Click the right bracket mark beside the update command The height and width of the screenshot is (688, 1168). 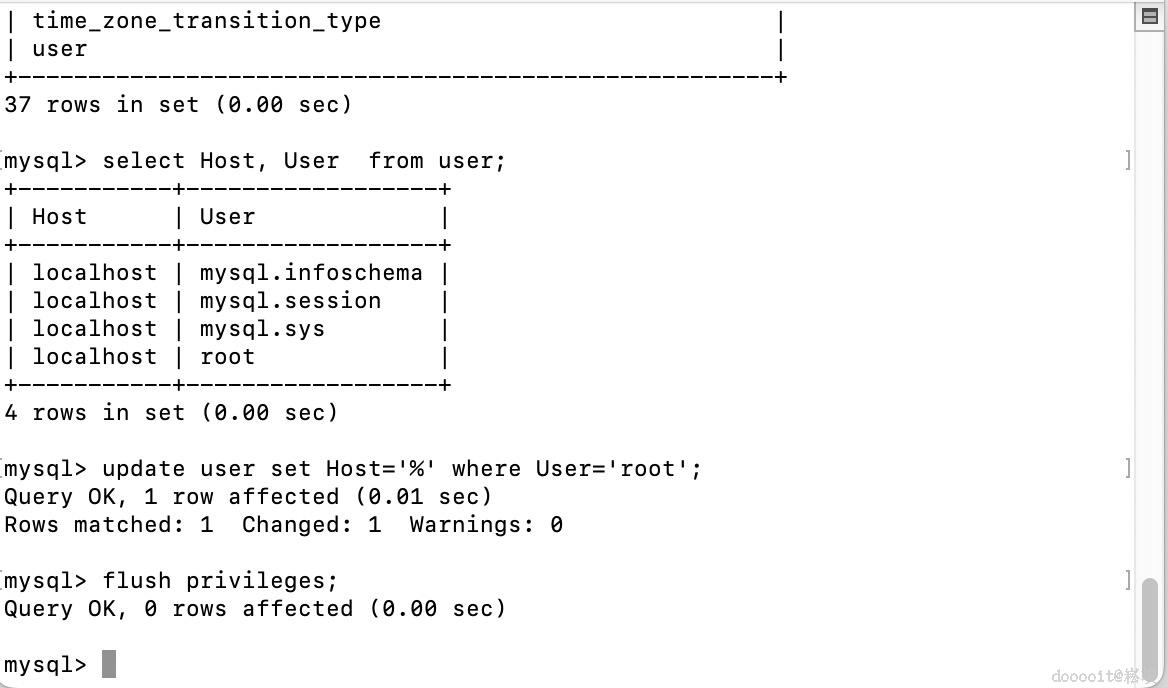(x=1128, y=468)
